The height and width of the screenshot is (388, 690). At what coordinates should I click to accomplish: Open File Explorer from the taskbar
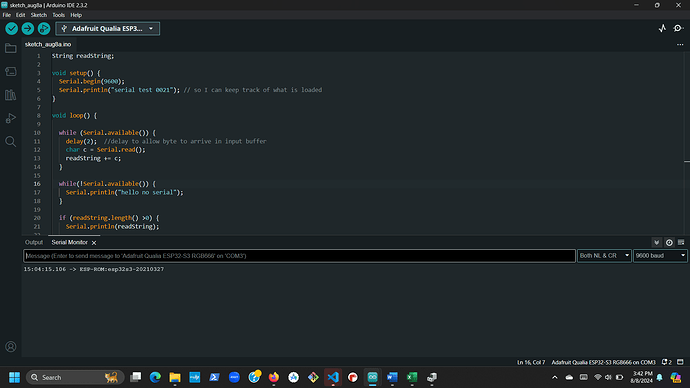pos(175,377)
